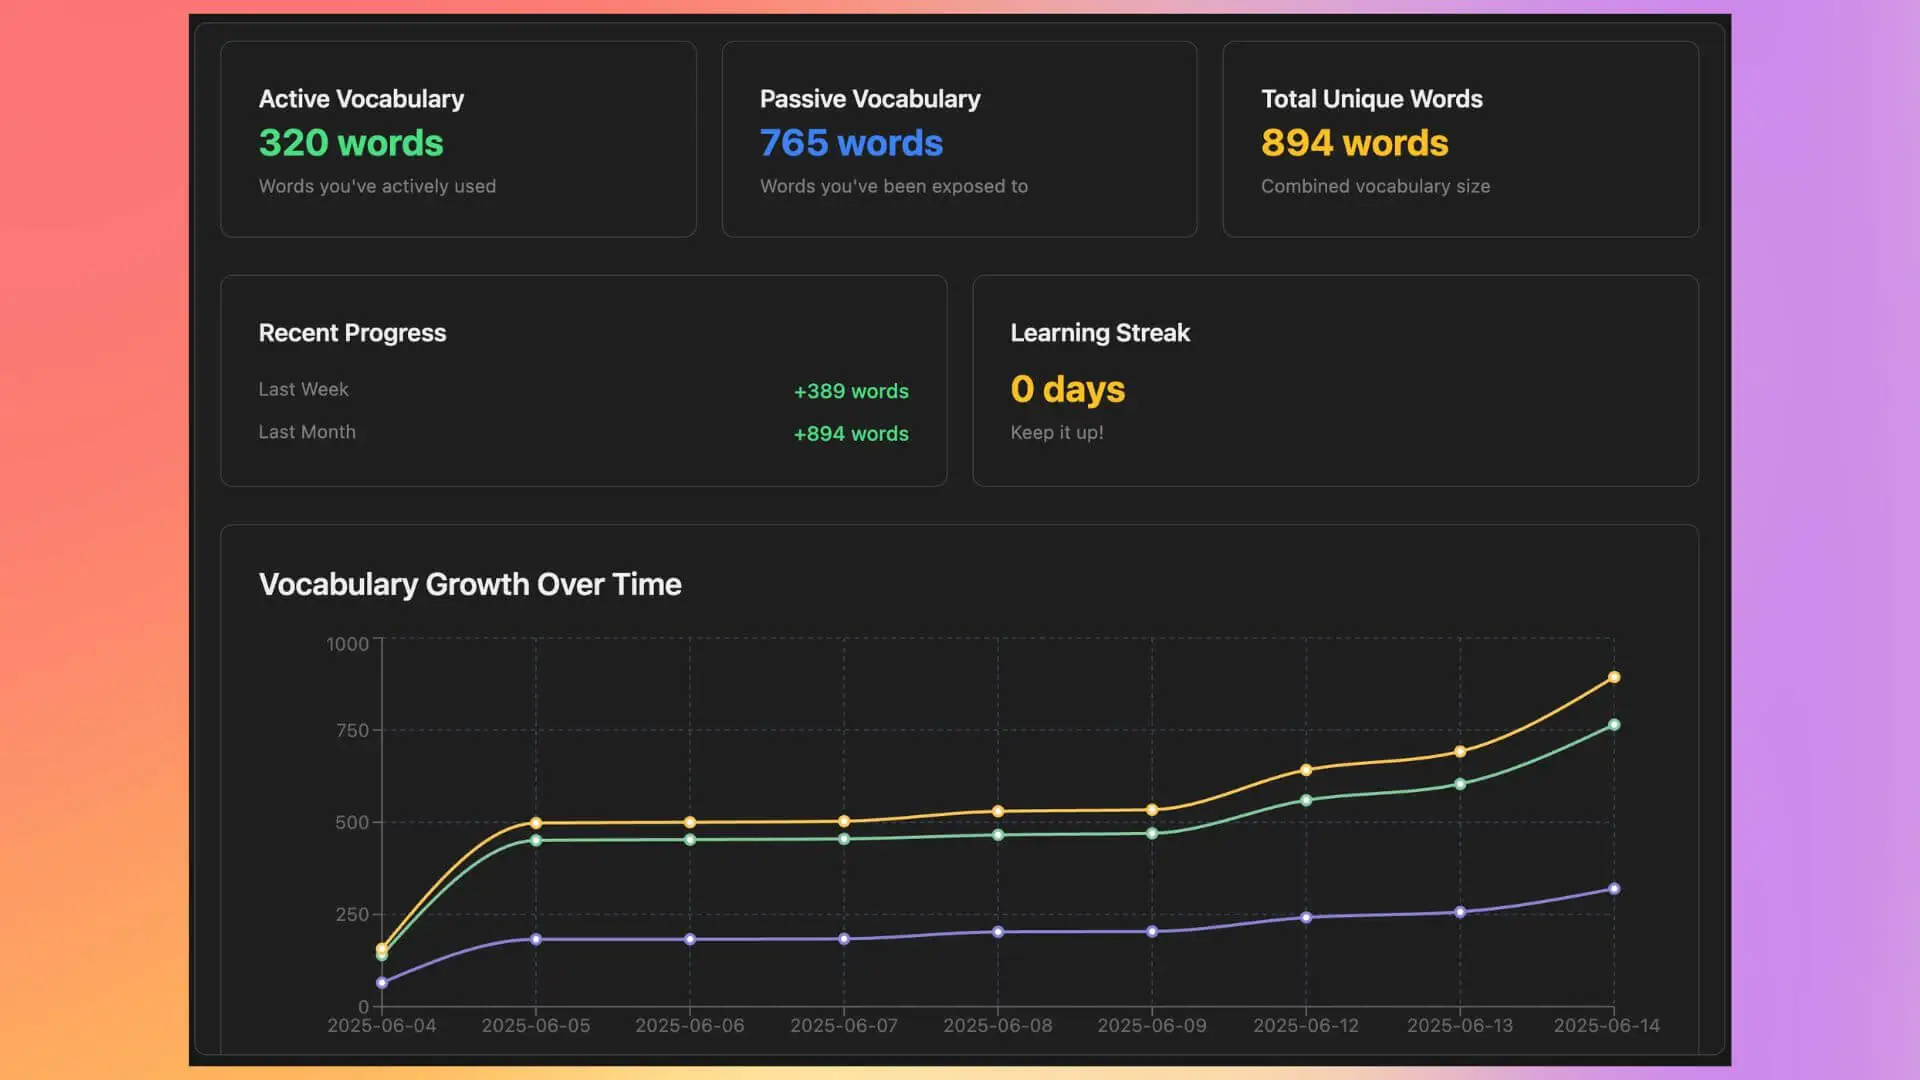Select the yellow data point at 2025-06-12

pos(1306,770)
